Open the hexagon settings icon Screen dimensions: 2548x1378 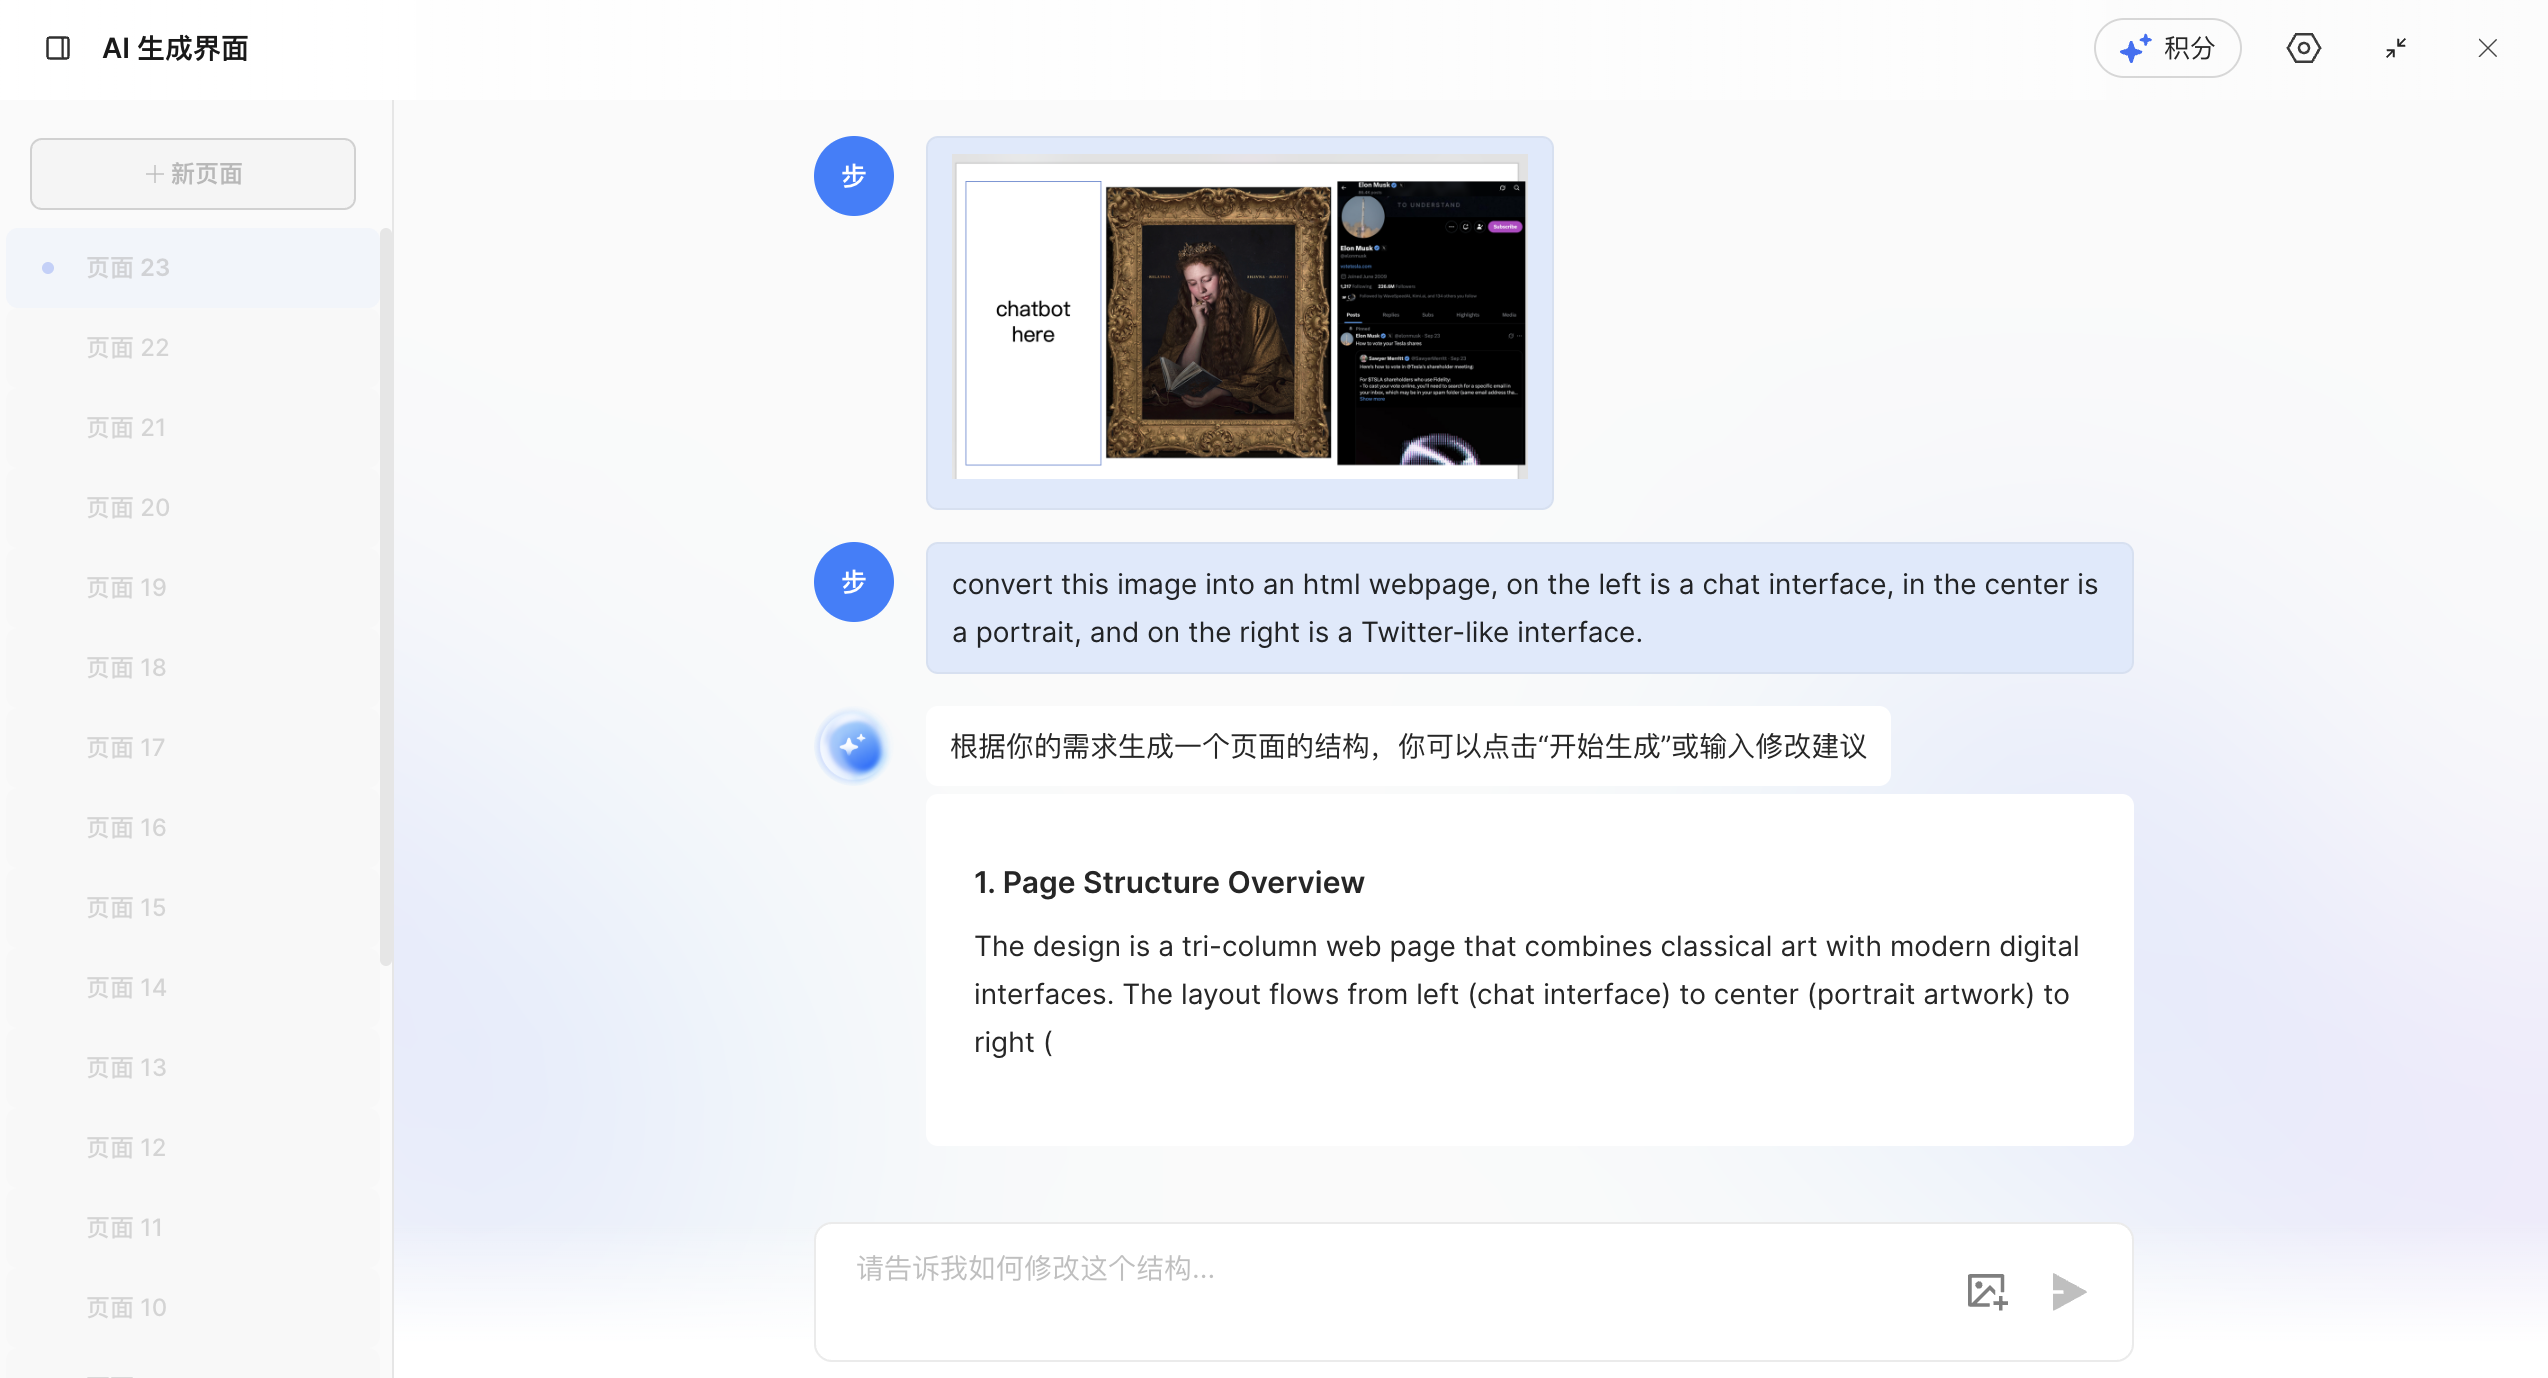(x=2303, y=48)
